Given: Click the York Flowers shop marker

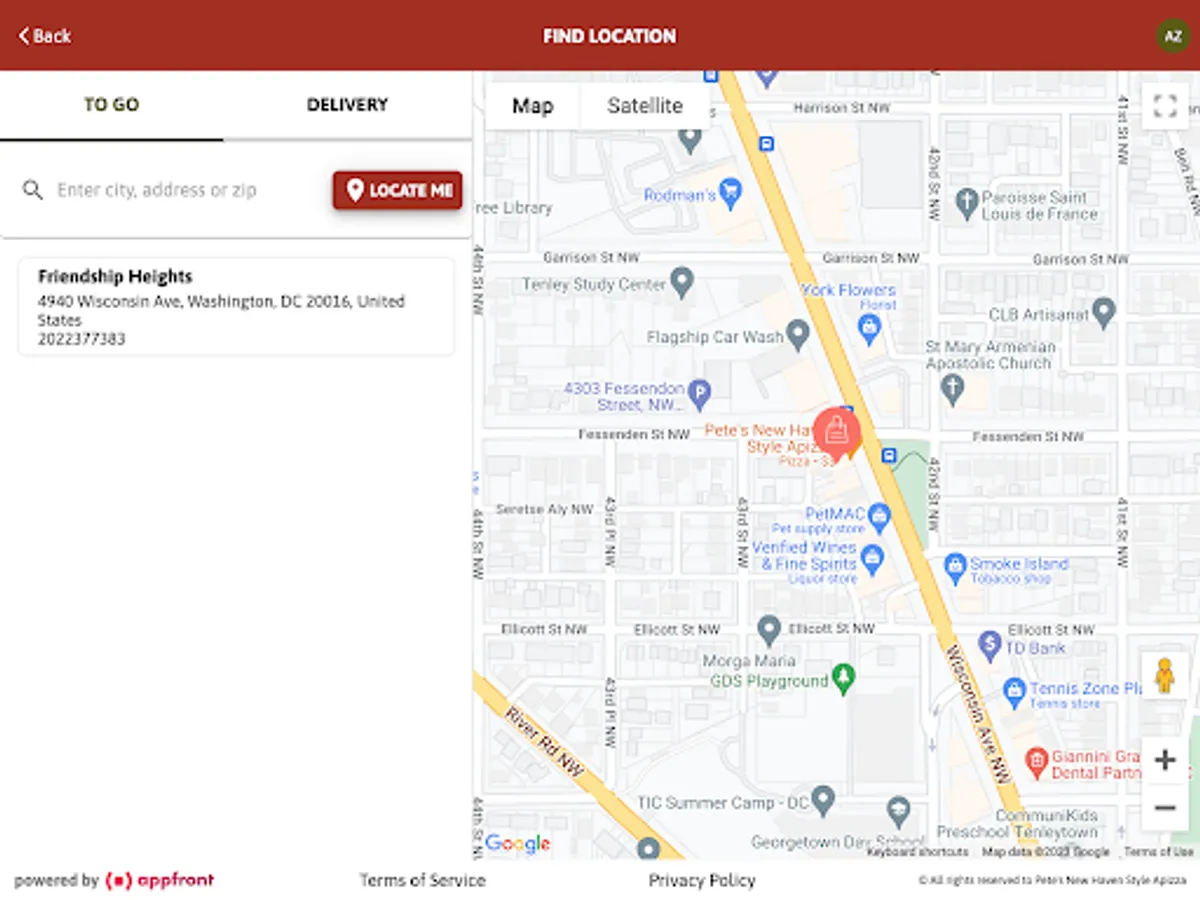Looking at the screenshot, I should coord(869,326).
